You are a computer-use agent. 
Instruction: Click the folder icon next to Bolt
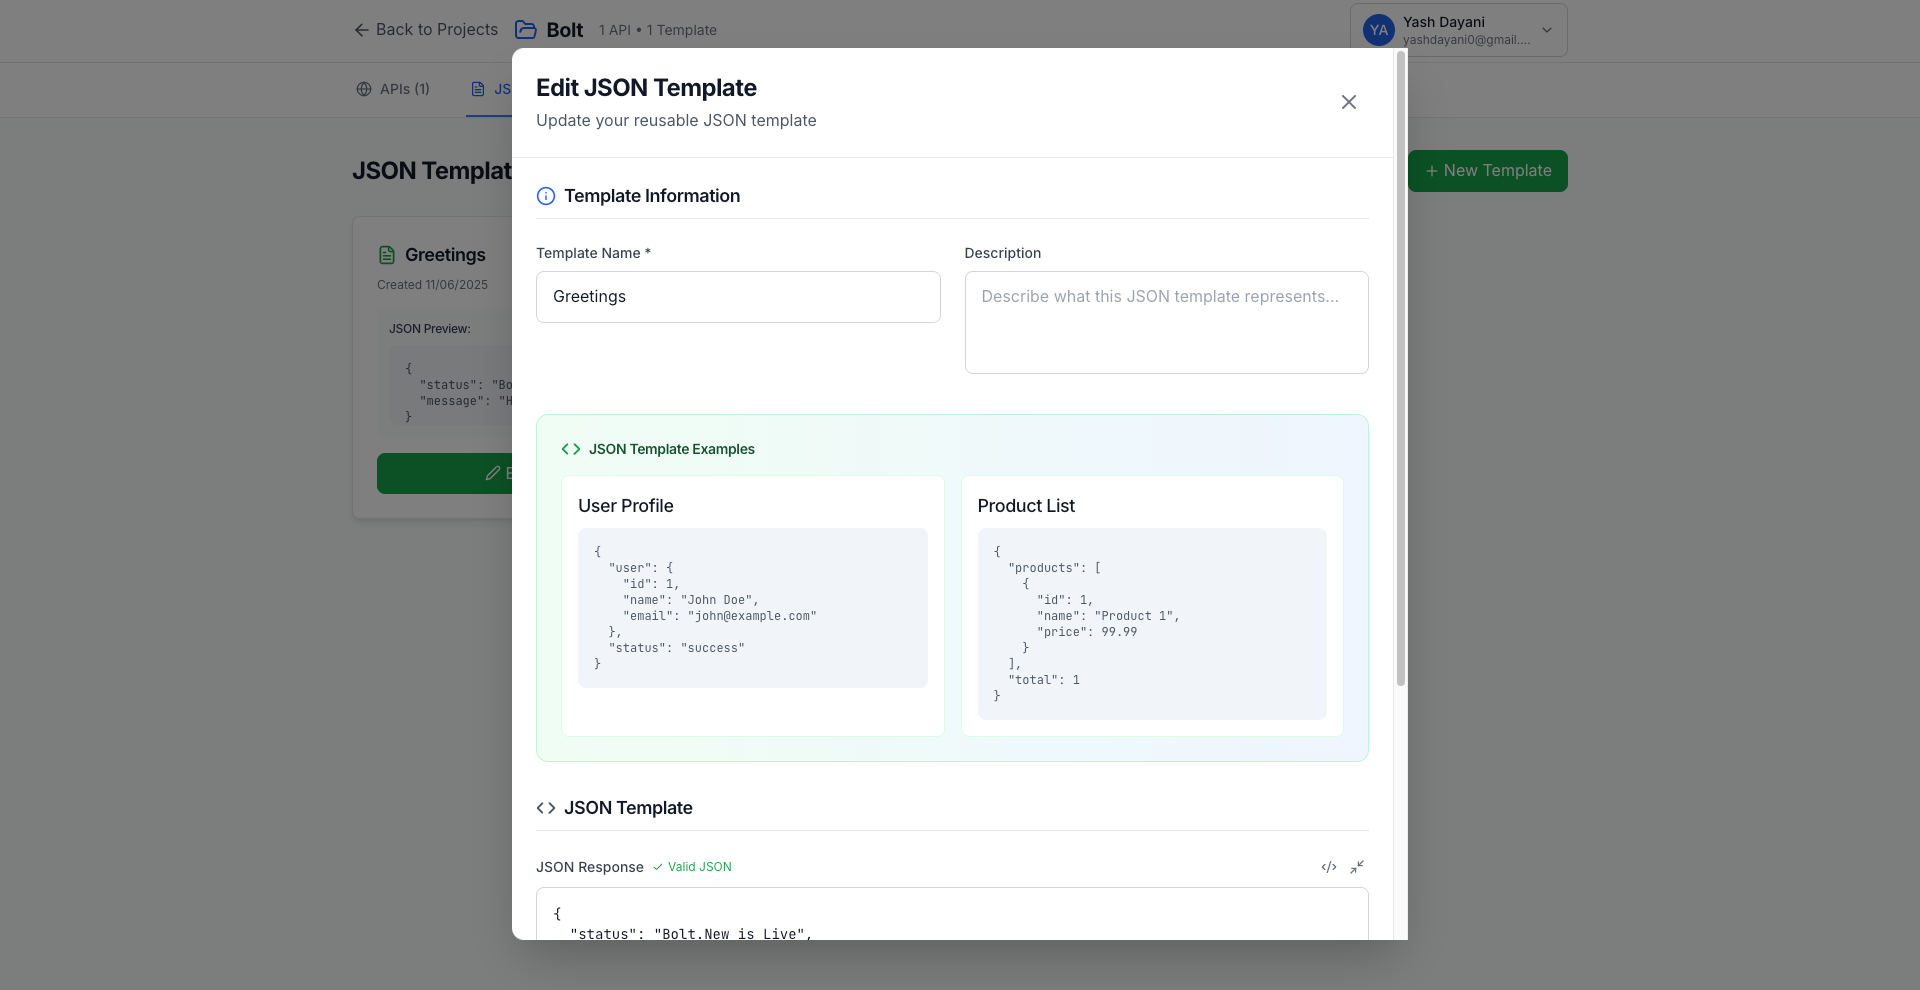point(525,30)
